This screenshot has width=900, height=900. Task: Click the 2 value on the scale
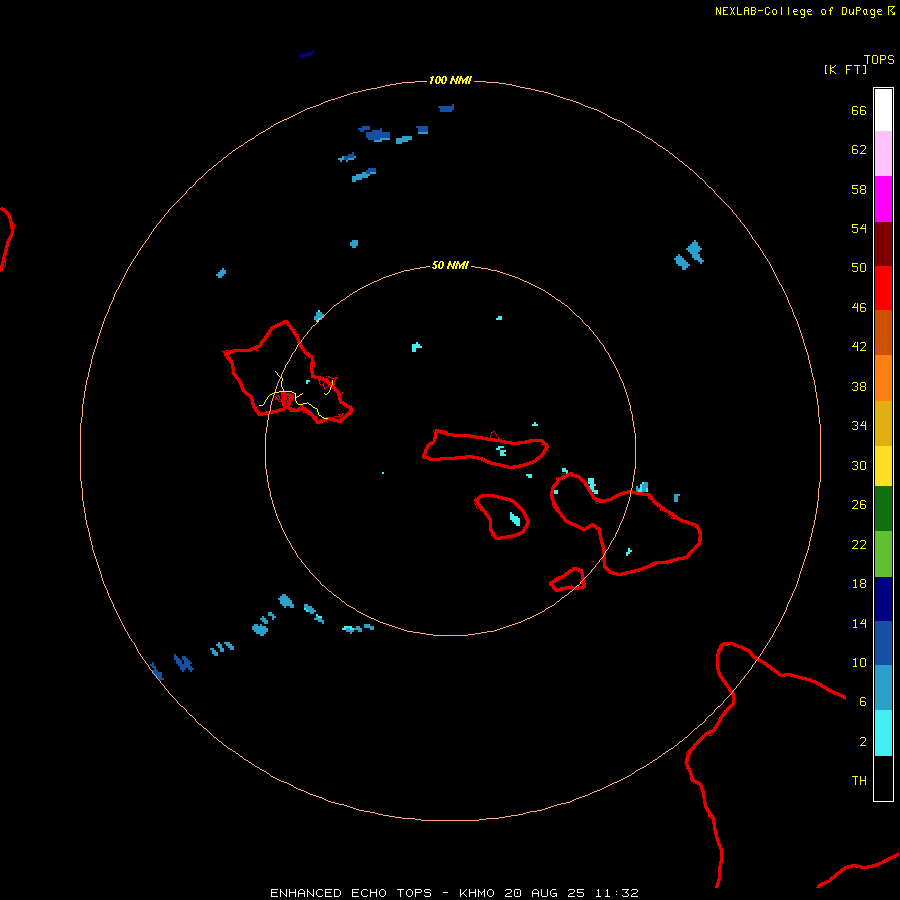point(863,742)
